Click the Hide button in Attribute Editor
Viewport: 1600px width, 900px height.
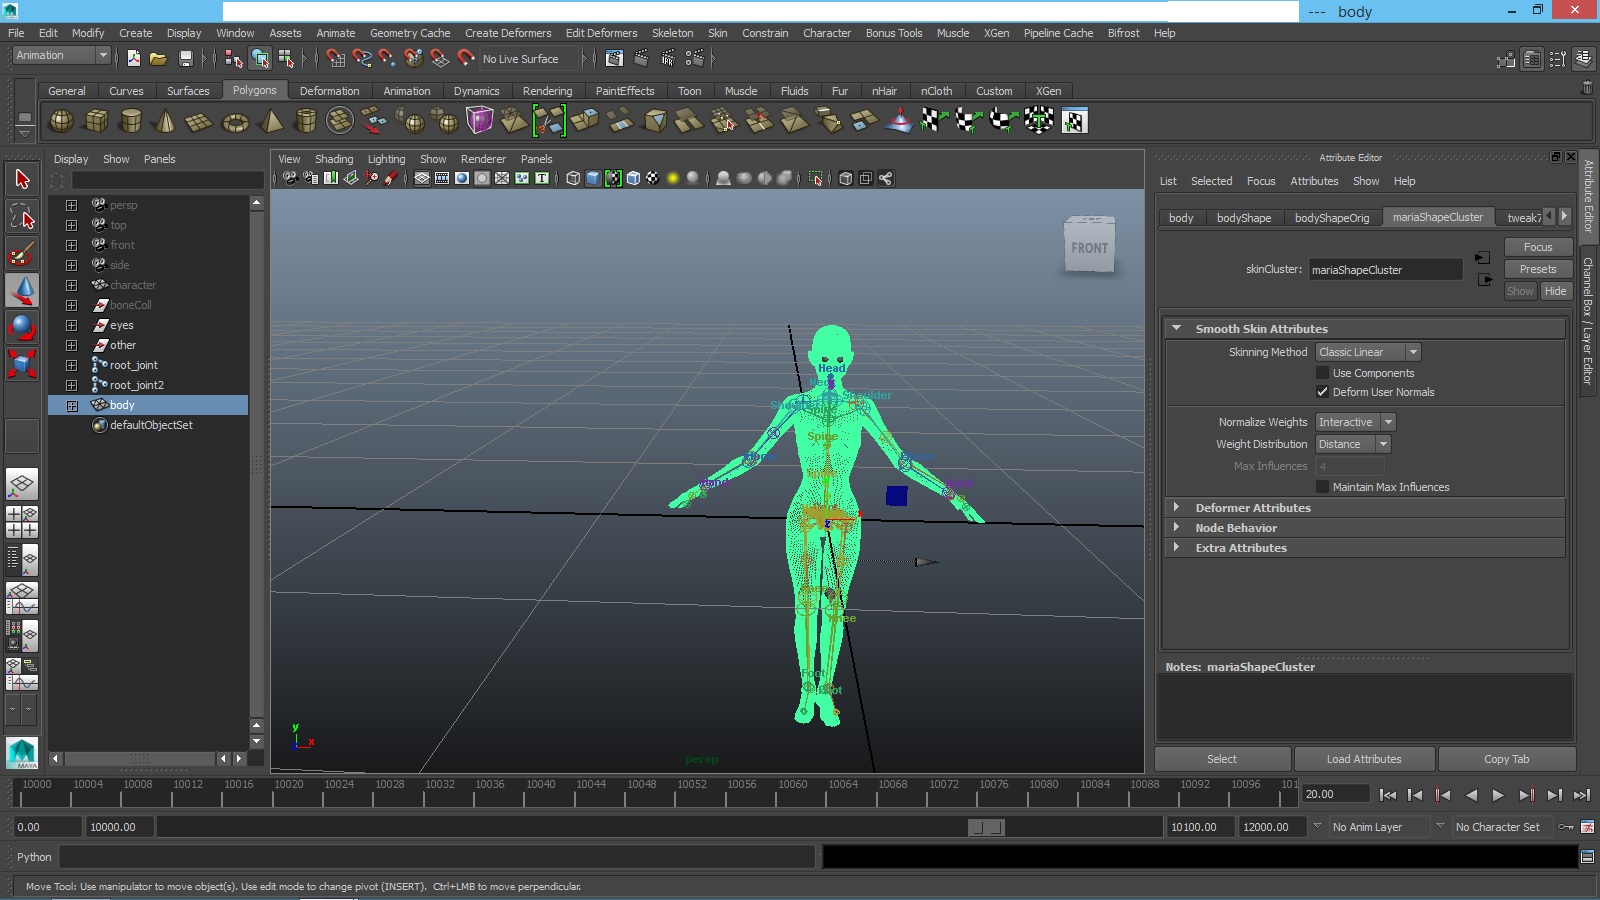coord(1555,291)
